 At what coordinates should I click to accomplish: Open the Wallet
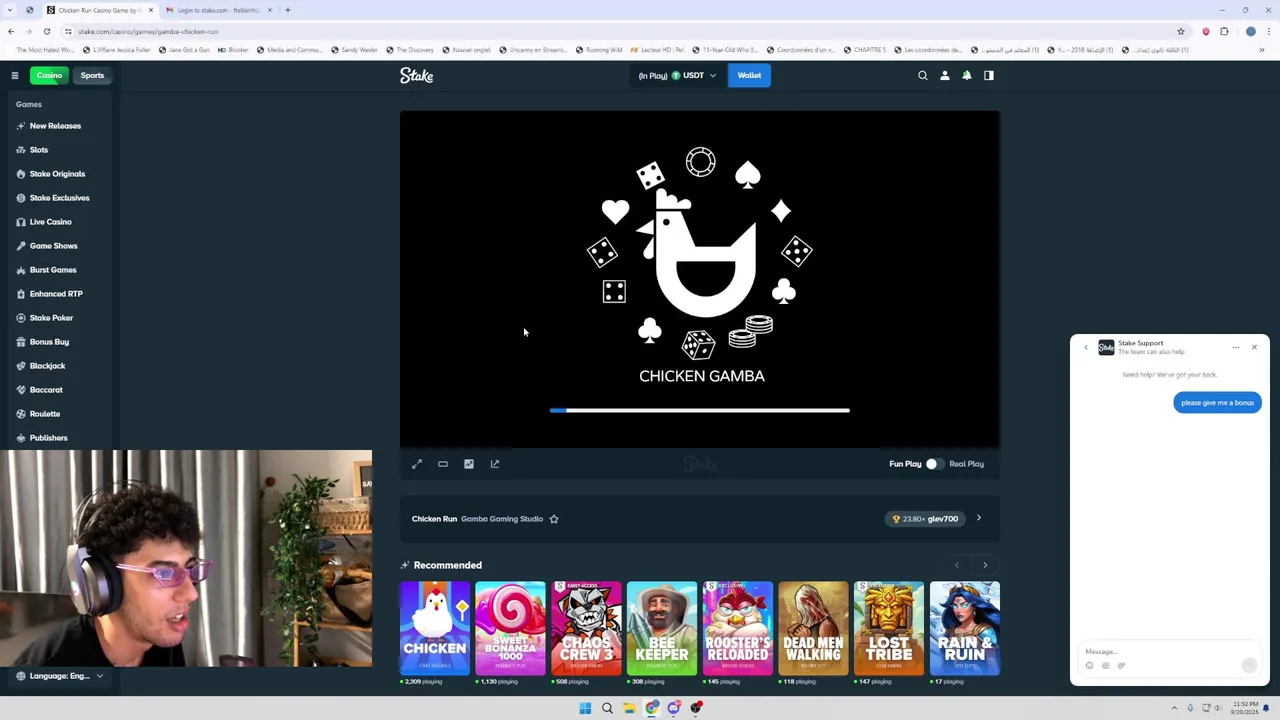[x=749, y=75]
